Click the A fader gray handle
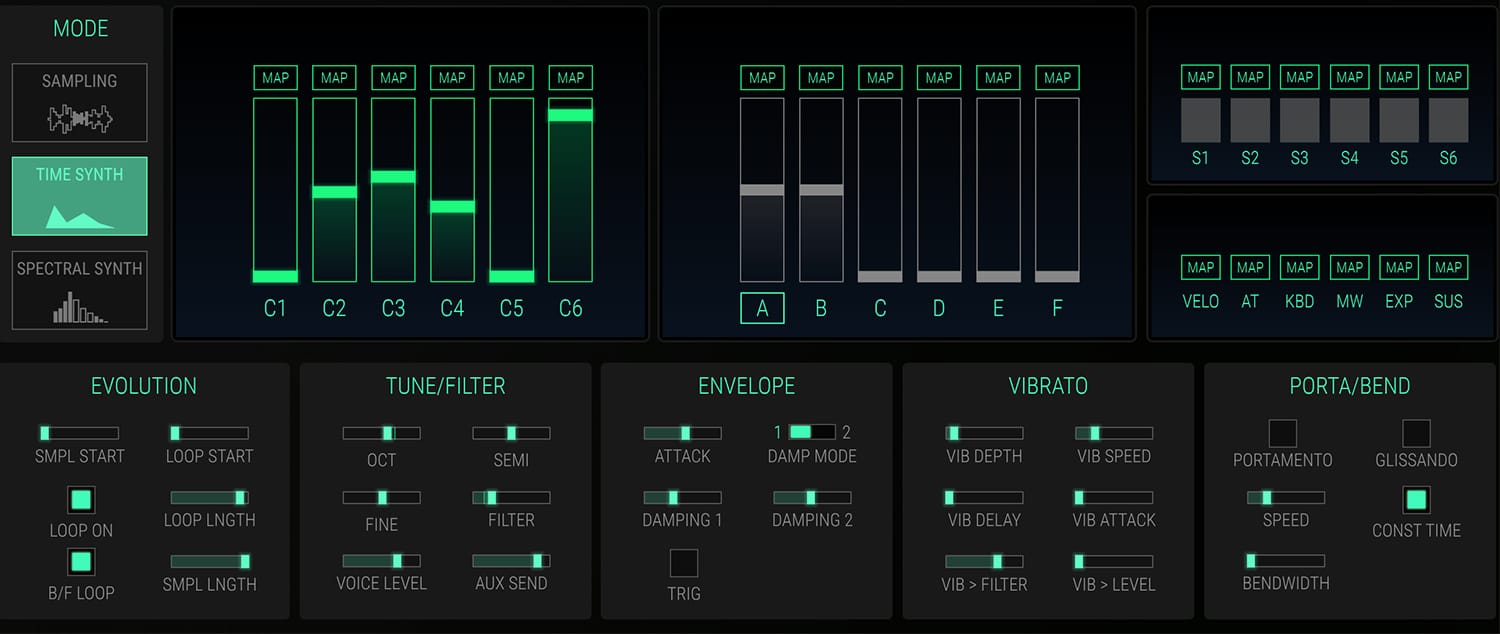 point(762,189)
